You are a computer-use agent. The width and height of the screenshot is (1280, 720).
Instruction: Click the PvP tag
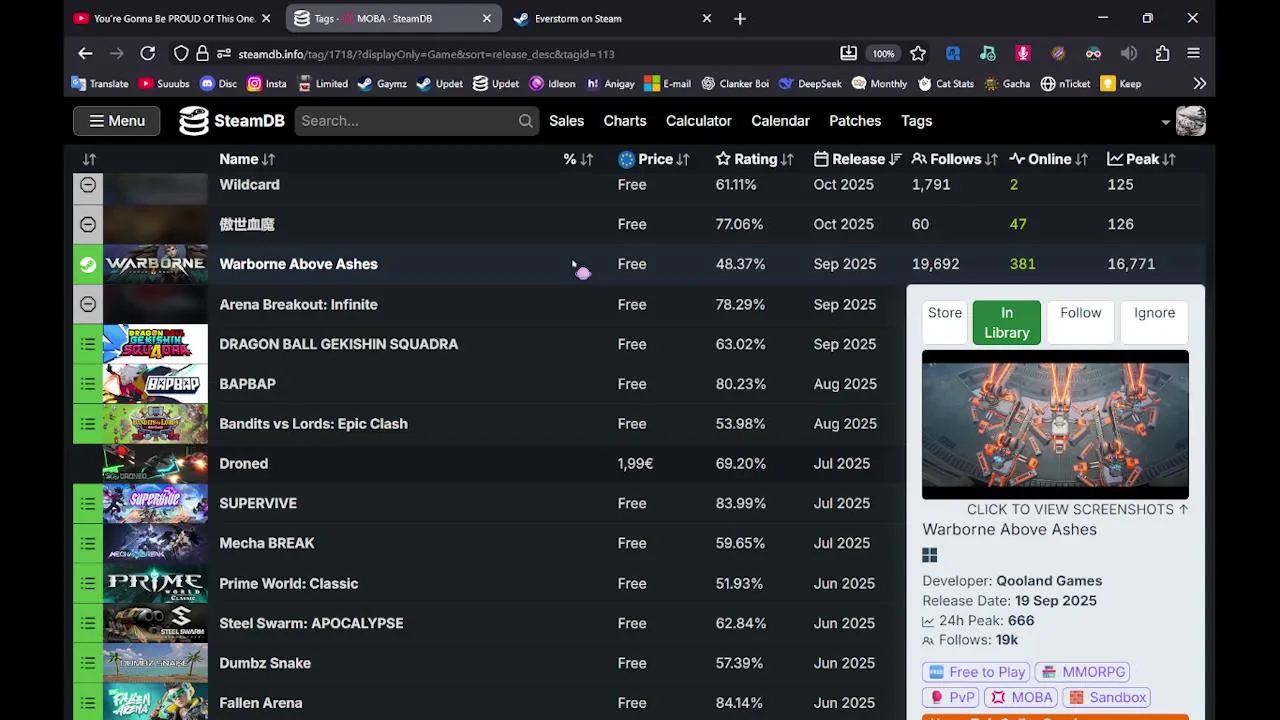(951, 697)
